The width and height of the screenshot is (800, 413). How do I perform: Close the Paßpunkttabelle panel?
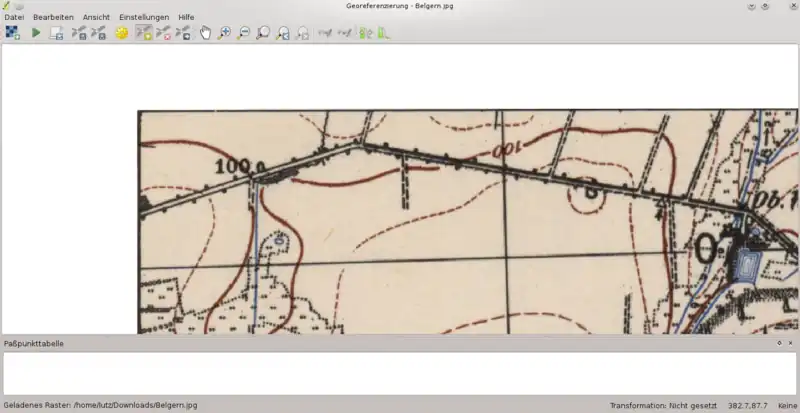coord(790,343)
